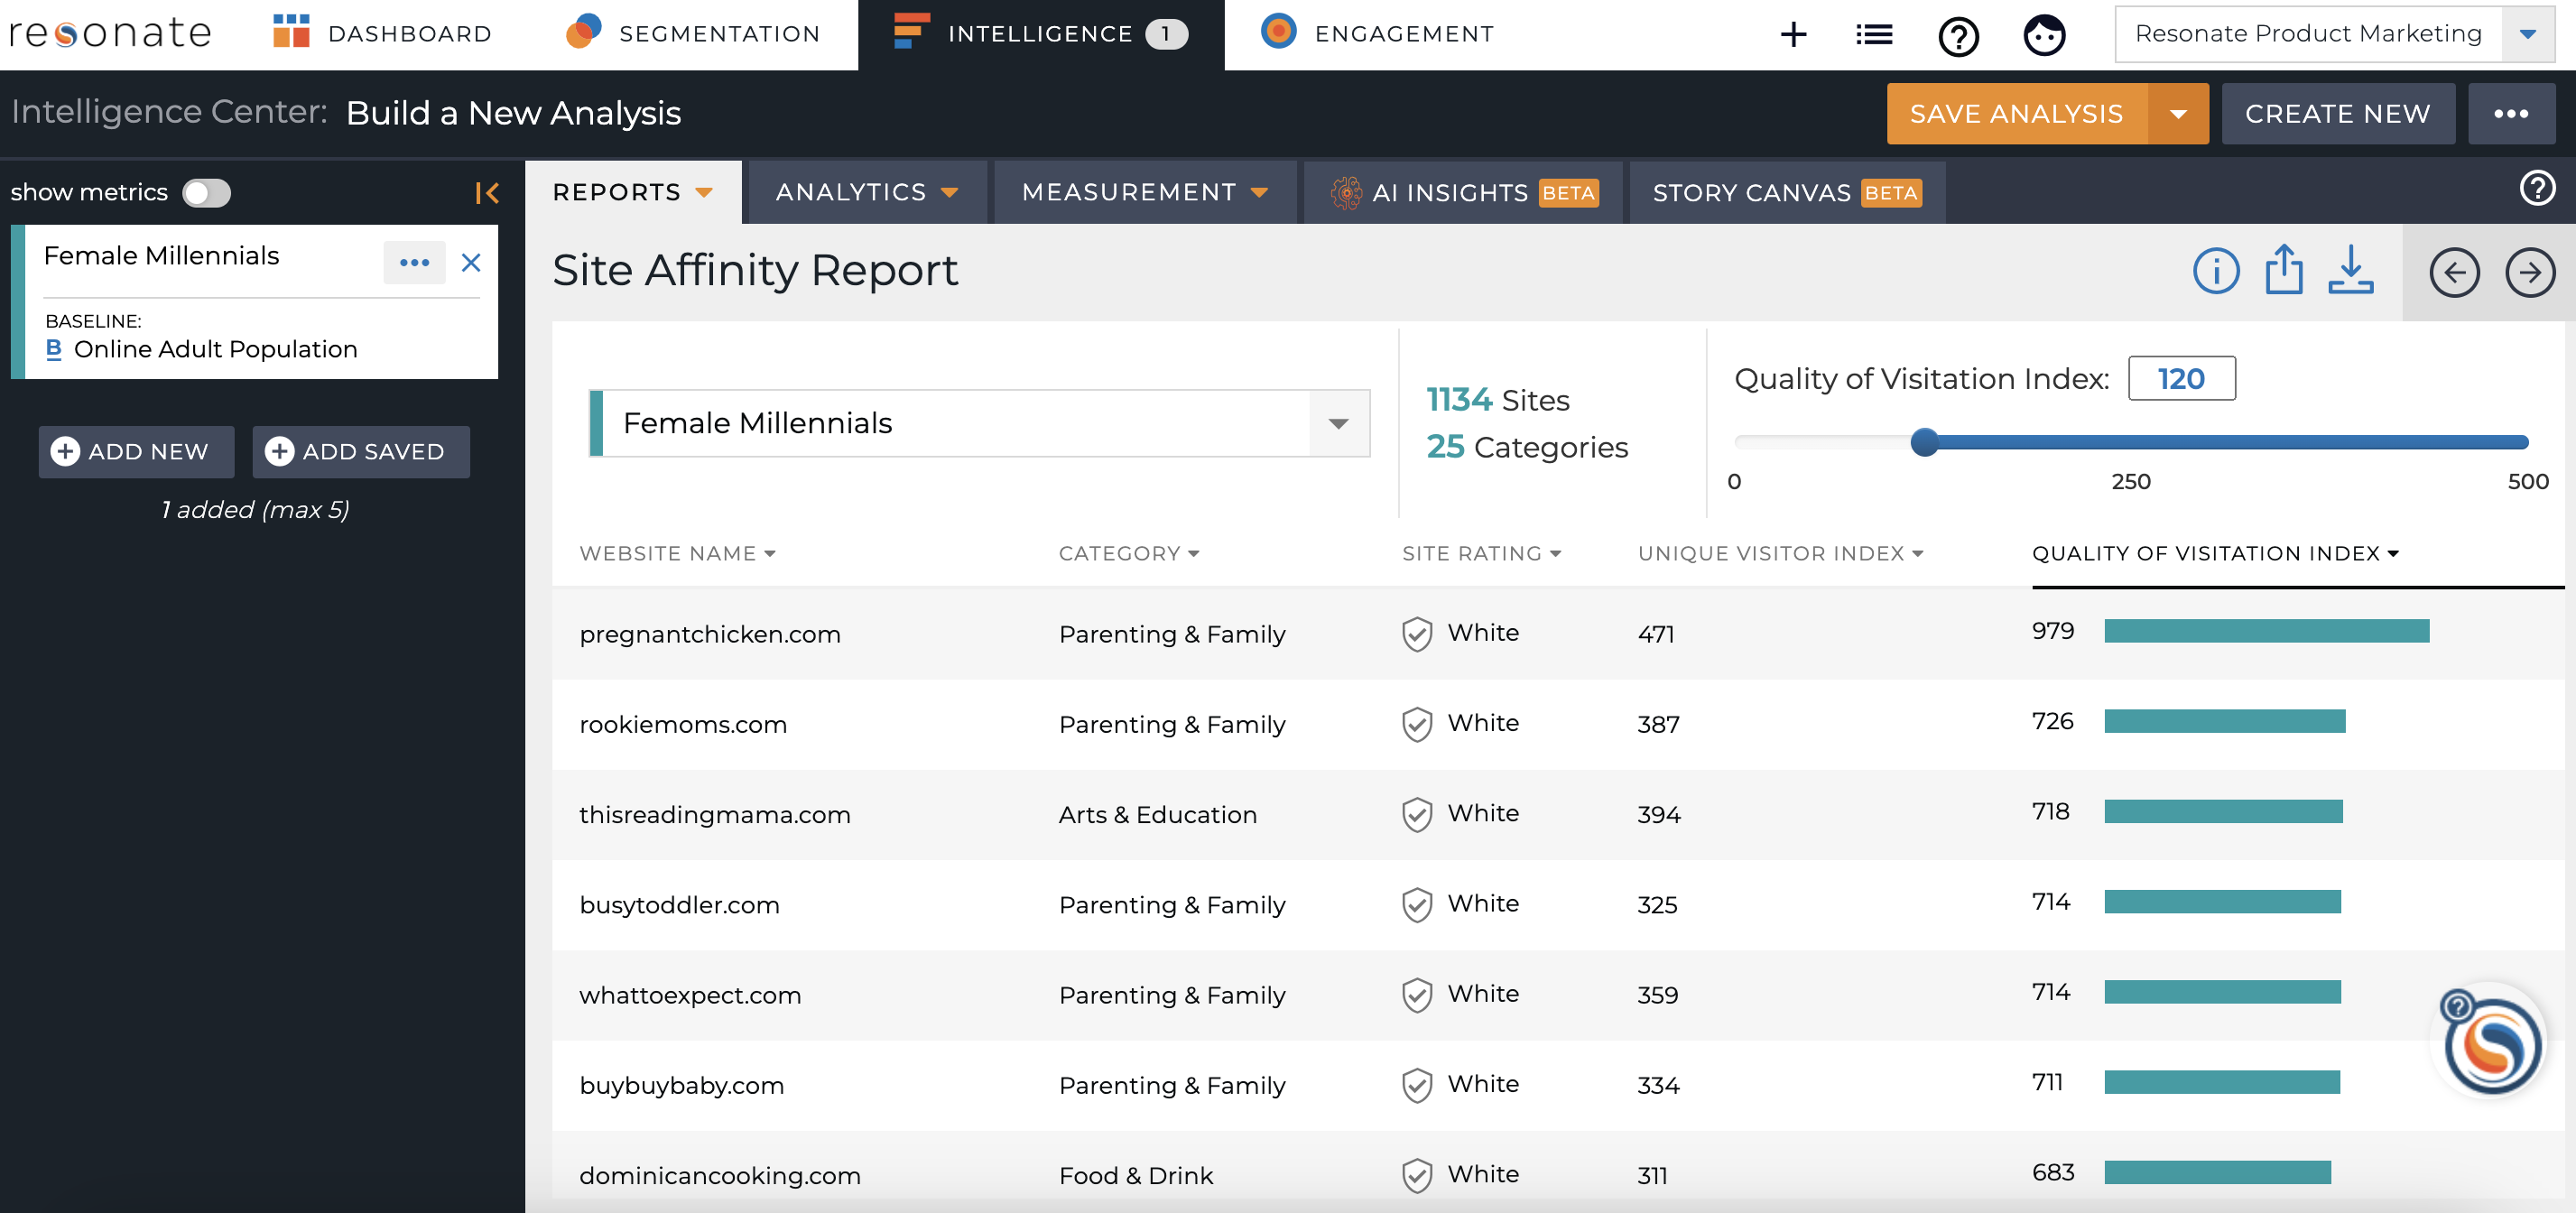Open the Reports menu tab
Image resolution: width=2576 pixels, height=1213 pixels.
pos(632,192)
